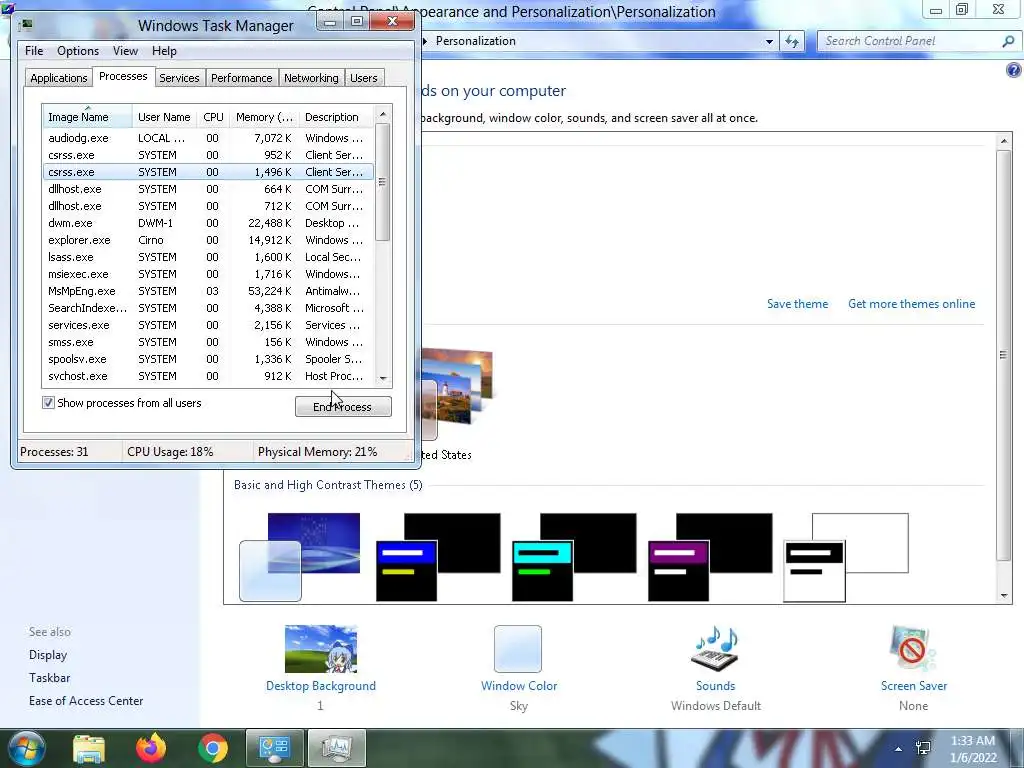Open the Start menu orb
This screenshot has height=768, width=1024.
pyautogui.click(x=25, y=748)
